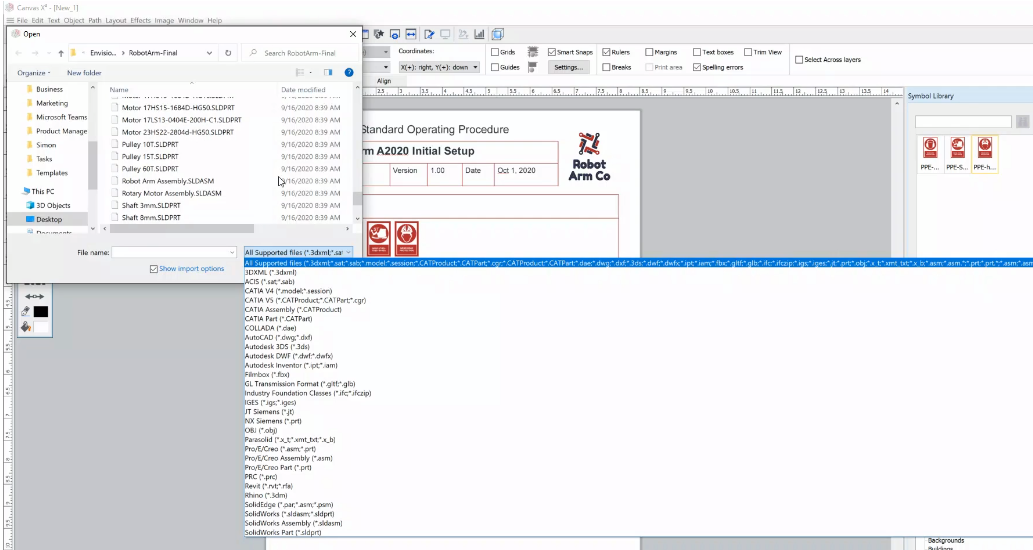1033x550 pixels.
Task: Open the Coordinates direction dropdown
Action: click(475, 67)
